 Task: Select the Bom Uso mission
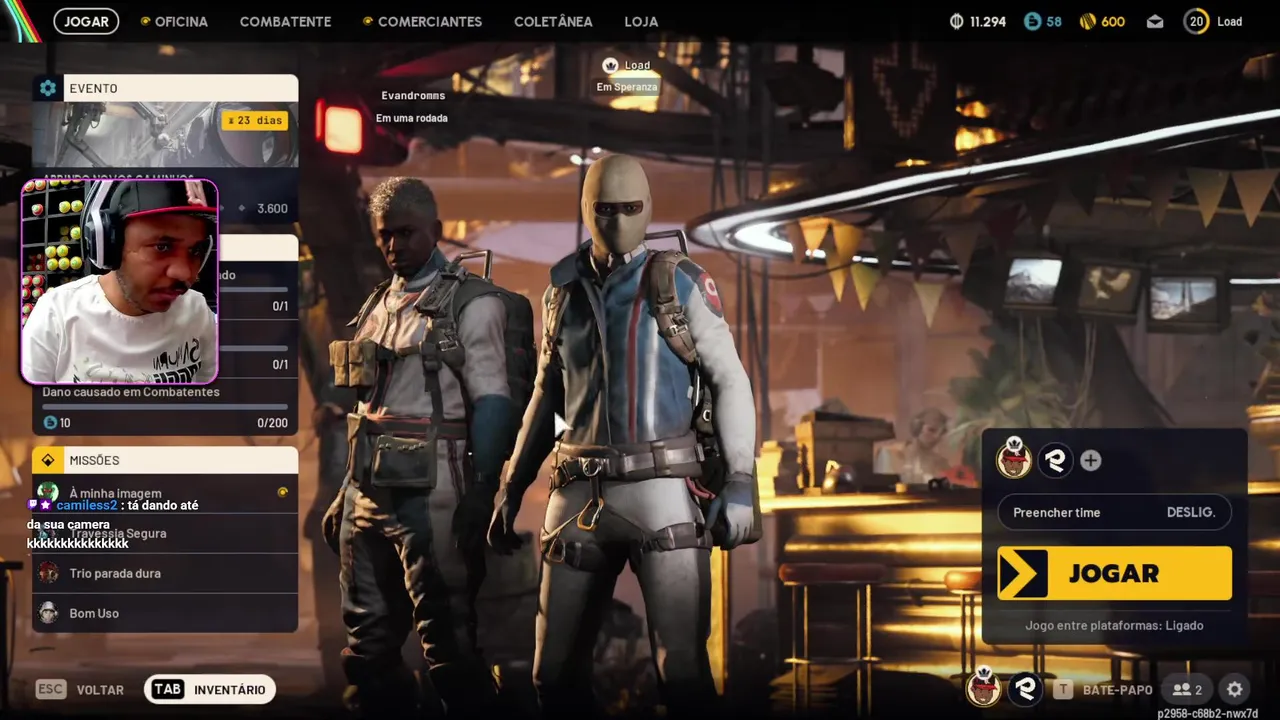[x=165, y=613]
